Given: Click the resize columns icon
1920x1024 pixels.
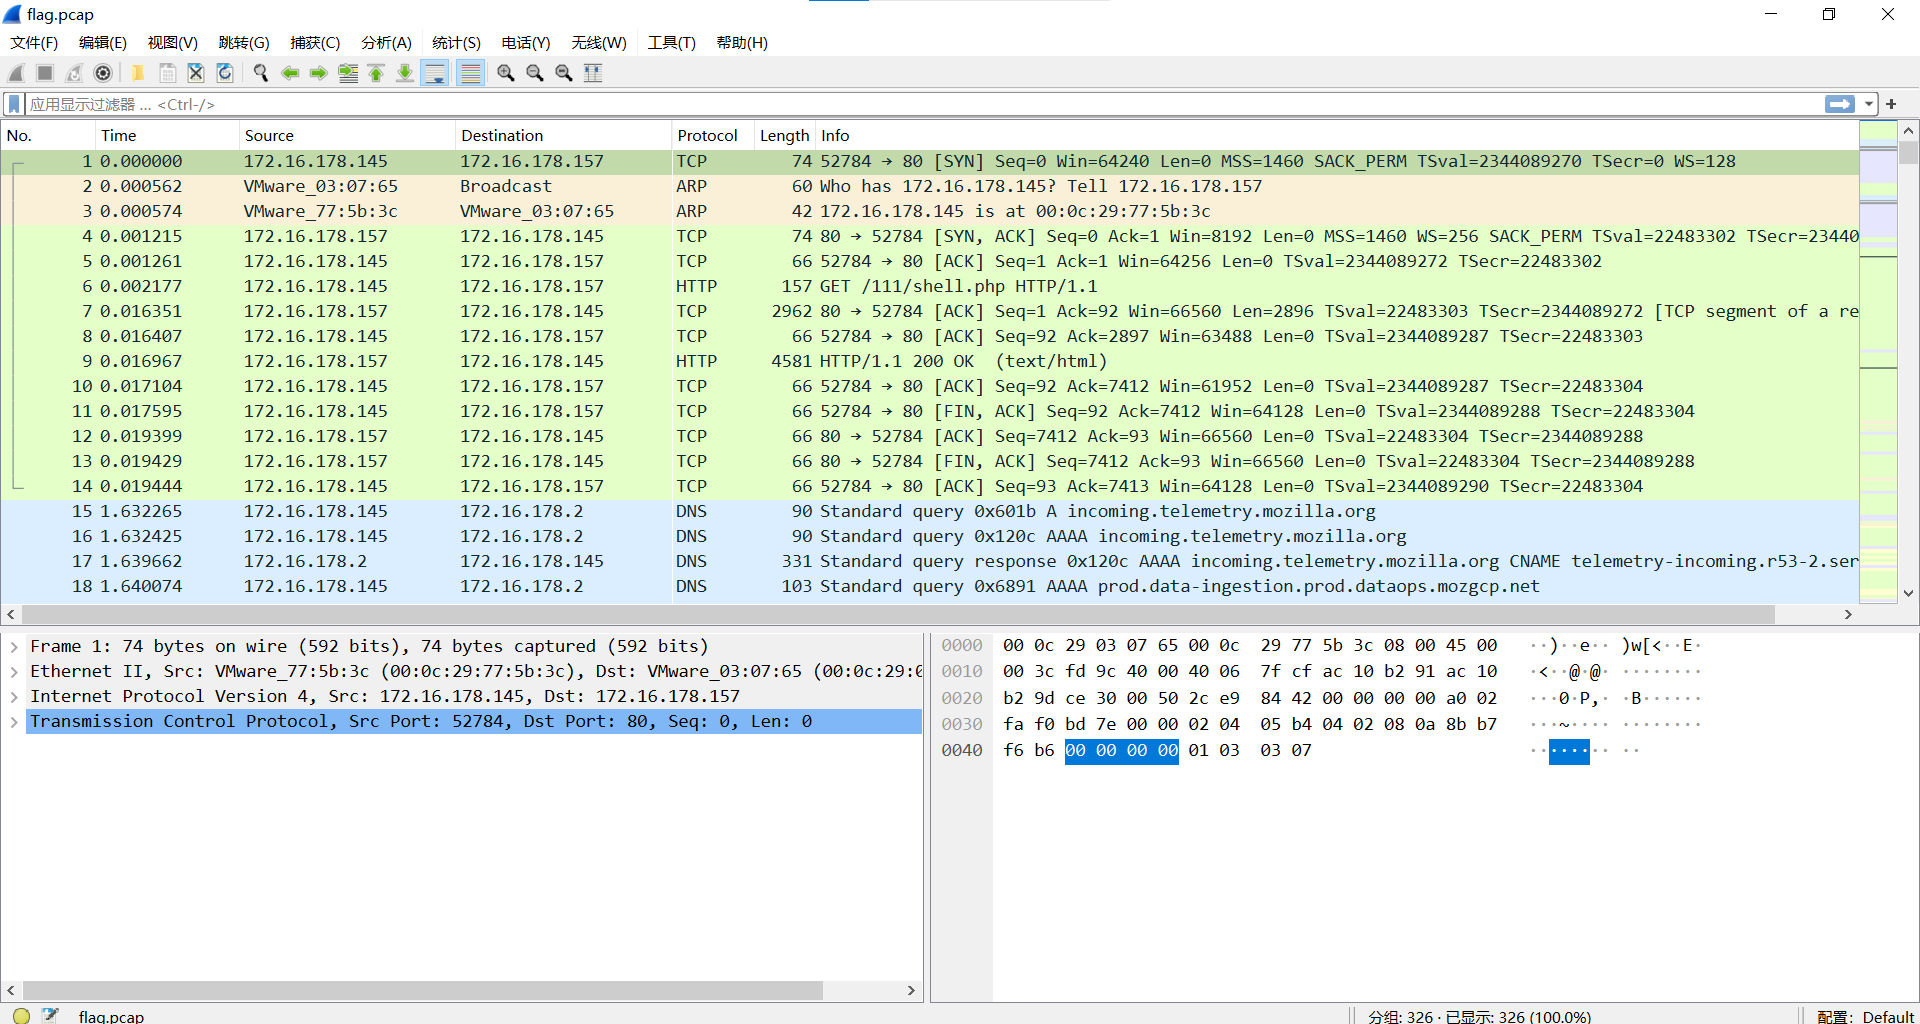Looking at the screenshot, I should [593, 73].
